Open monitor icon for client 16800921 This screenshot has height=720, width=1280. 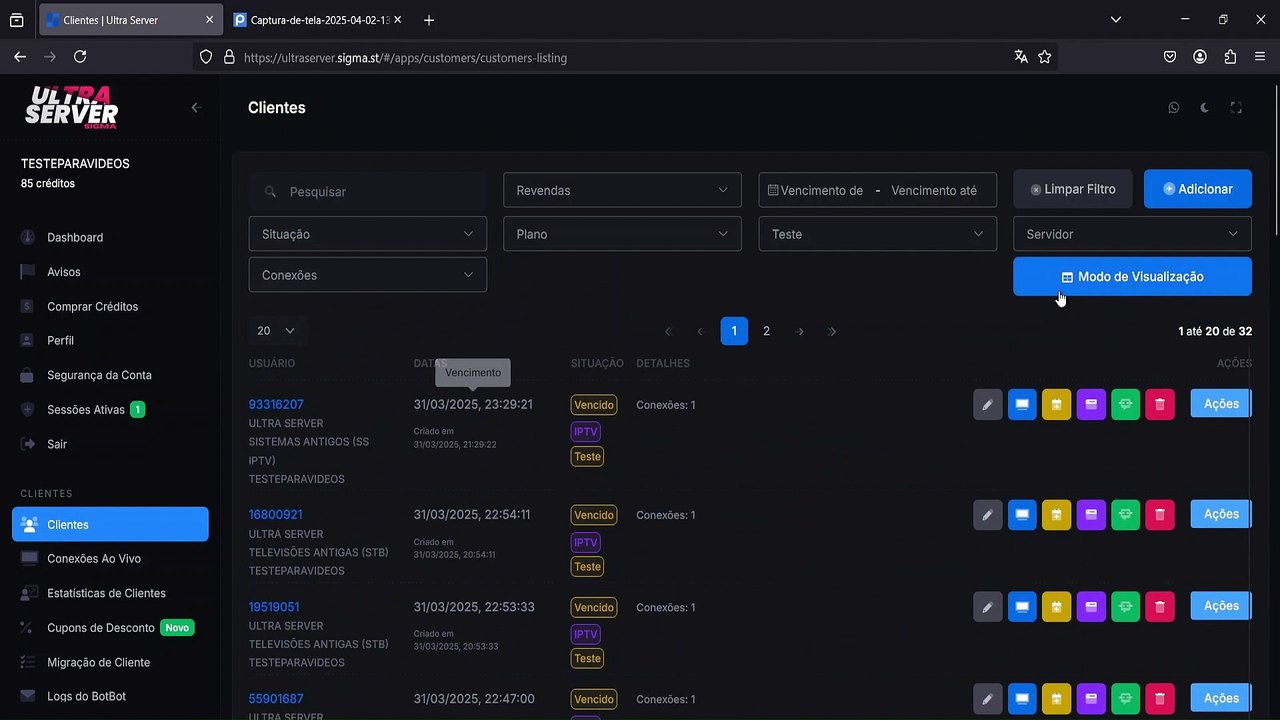[1022, 514]
